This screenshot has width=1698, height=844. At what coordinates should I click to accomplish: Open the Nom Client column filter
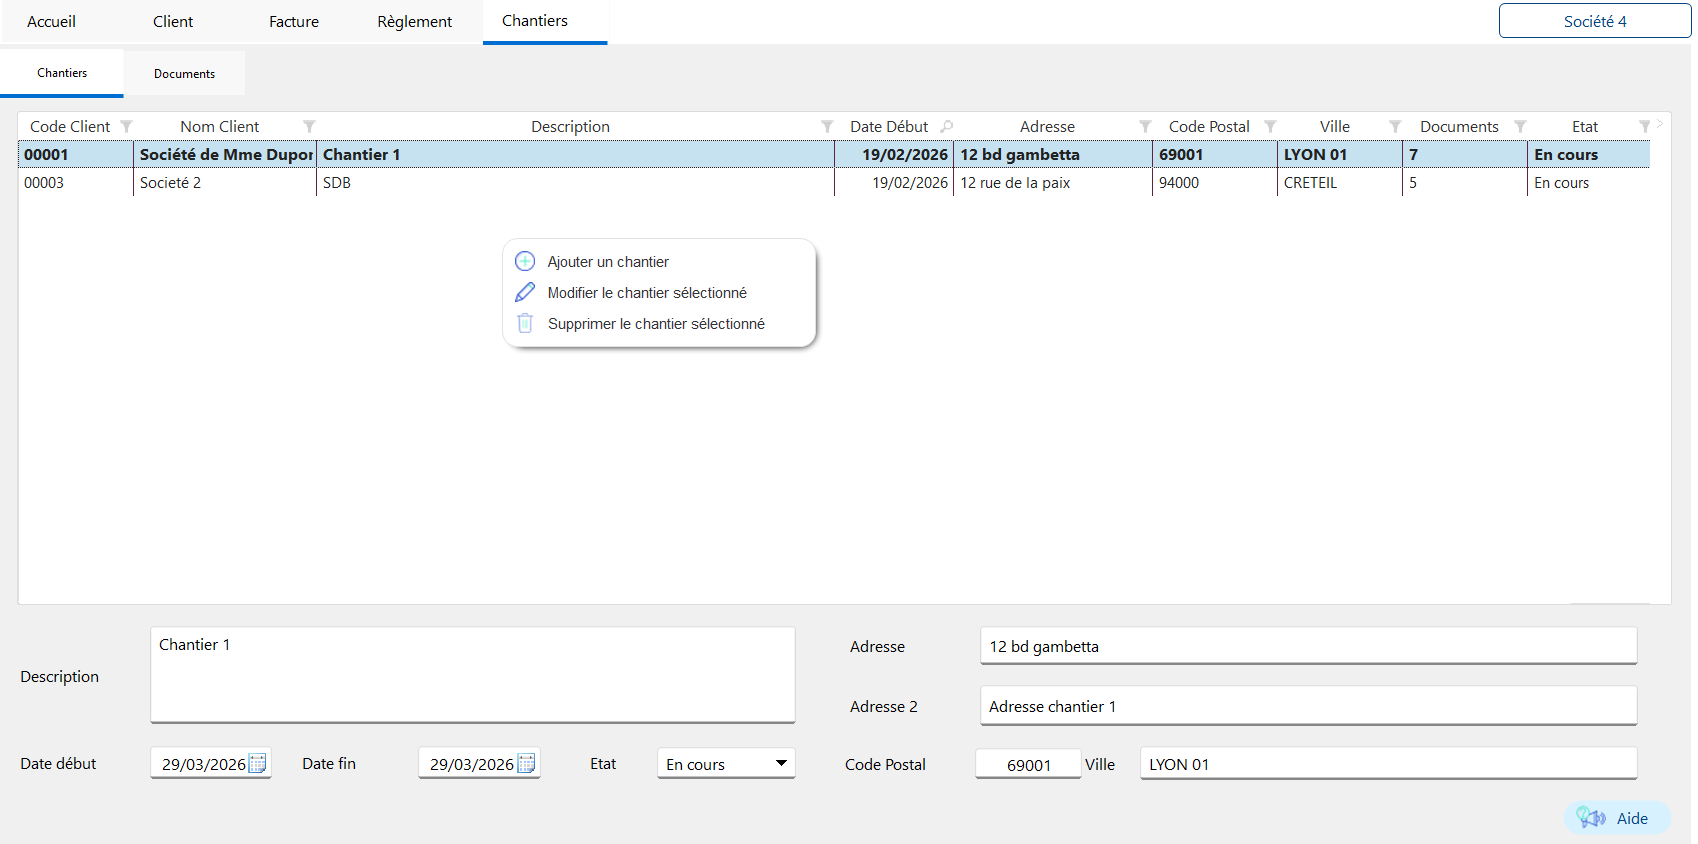point(309,126)
